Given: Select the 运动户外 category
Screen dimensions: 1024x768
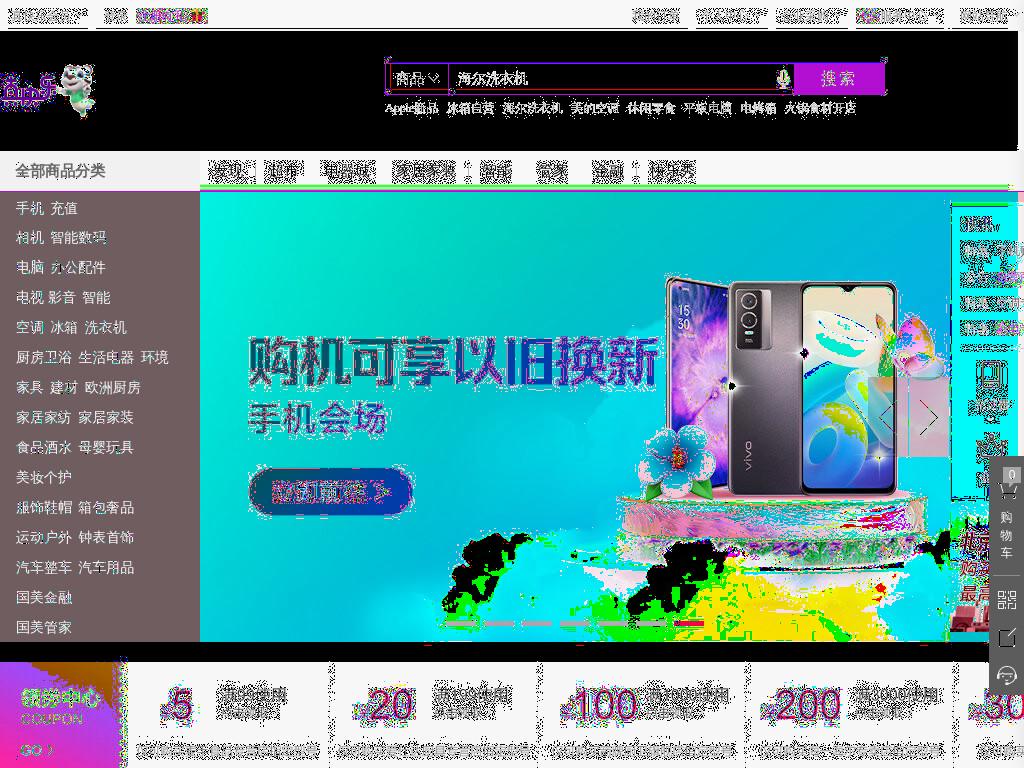Looking at the screenshot, I should click(44, 537).
